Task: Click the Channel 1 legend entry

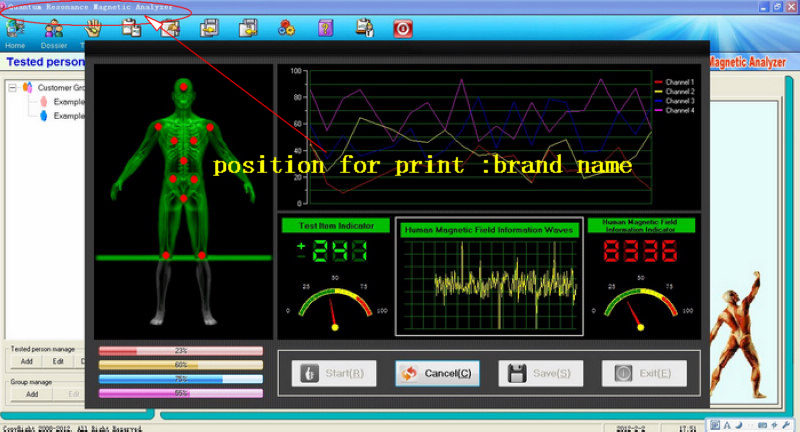Action: coord(674,82)
